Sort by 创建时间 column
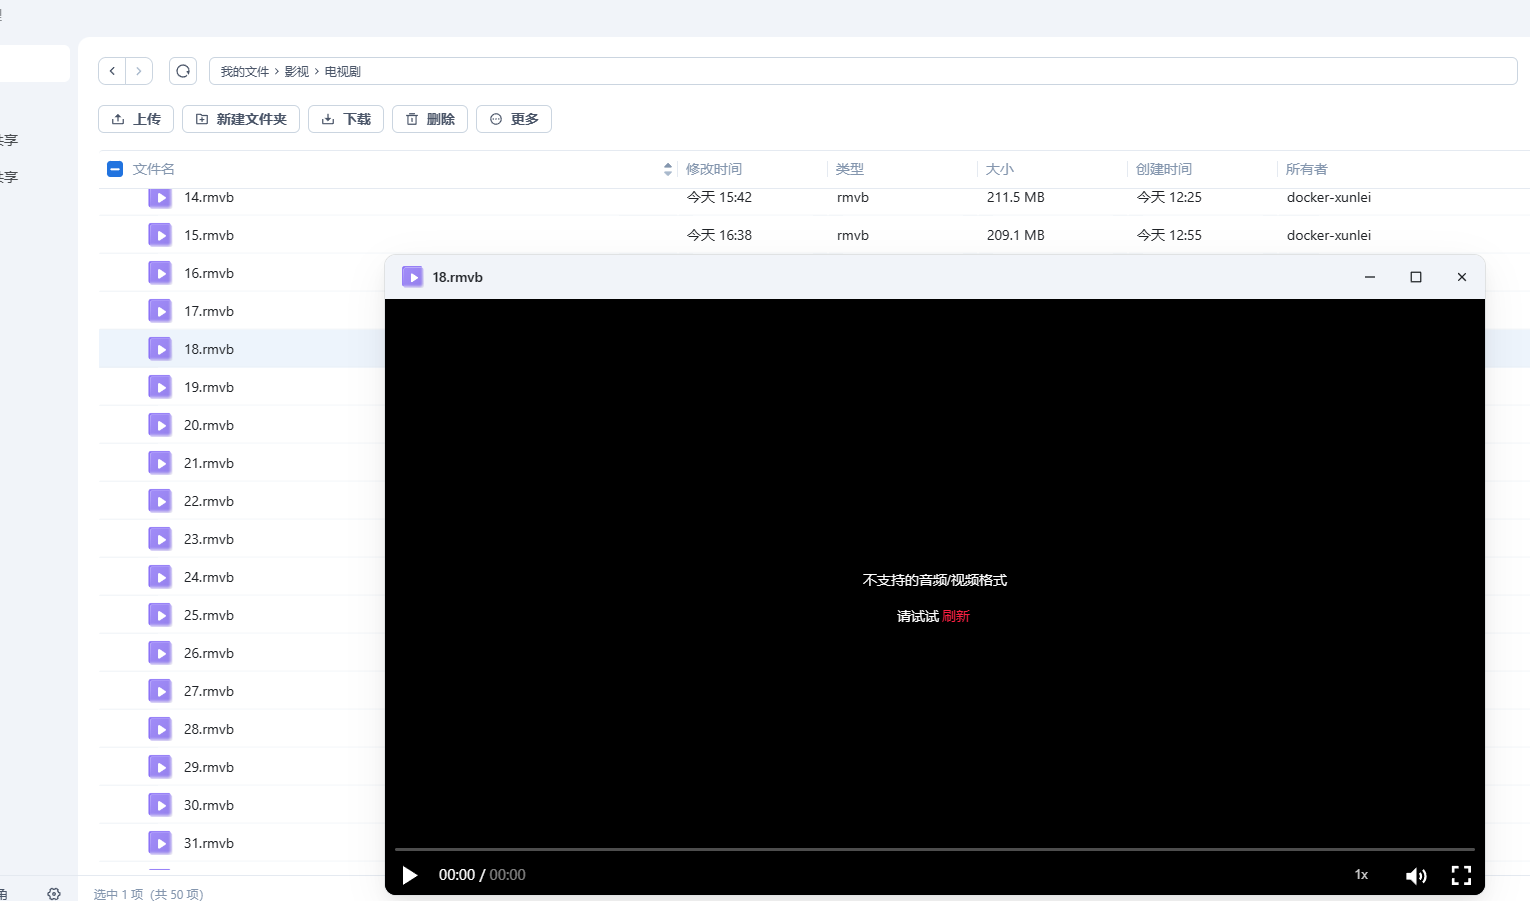 pyautogui.click(x=1164, y=169)
